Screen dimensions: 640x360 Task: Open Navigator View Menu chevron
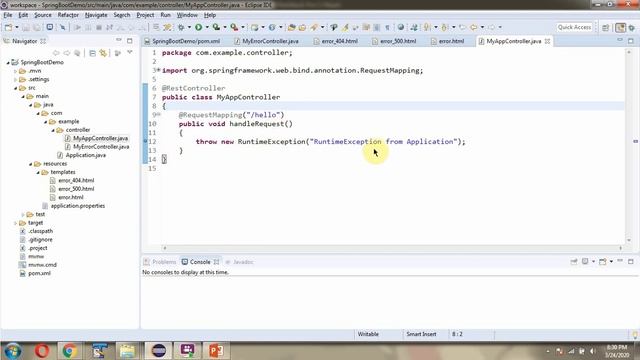click(130, 53)
